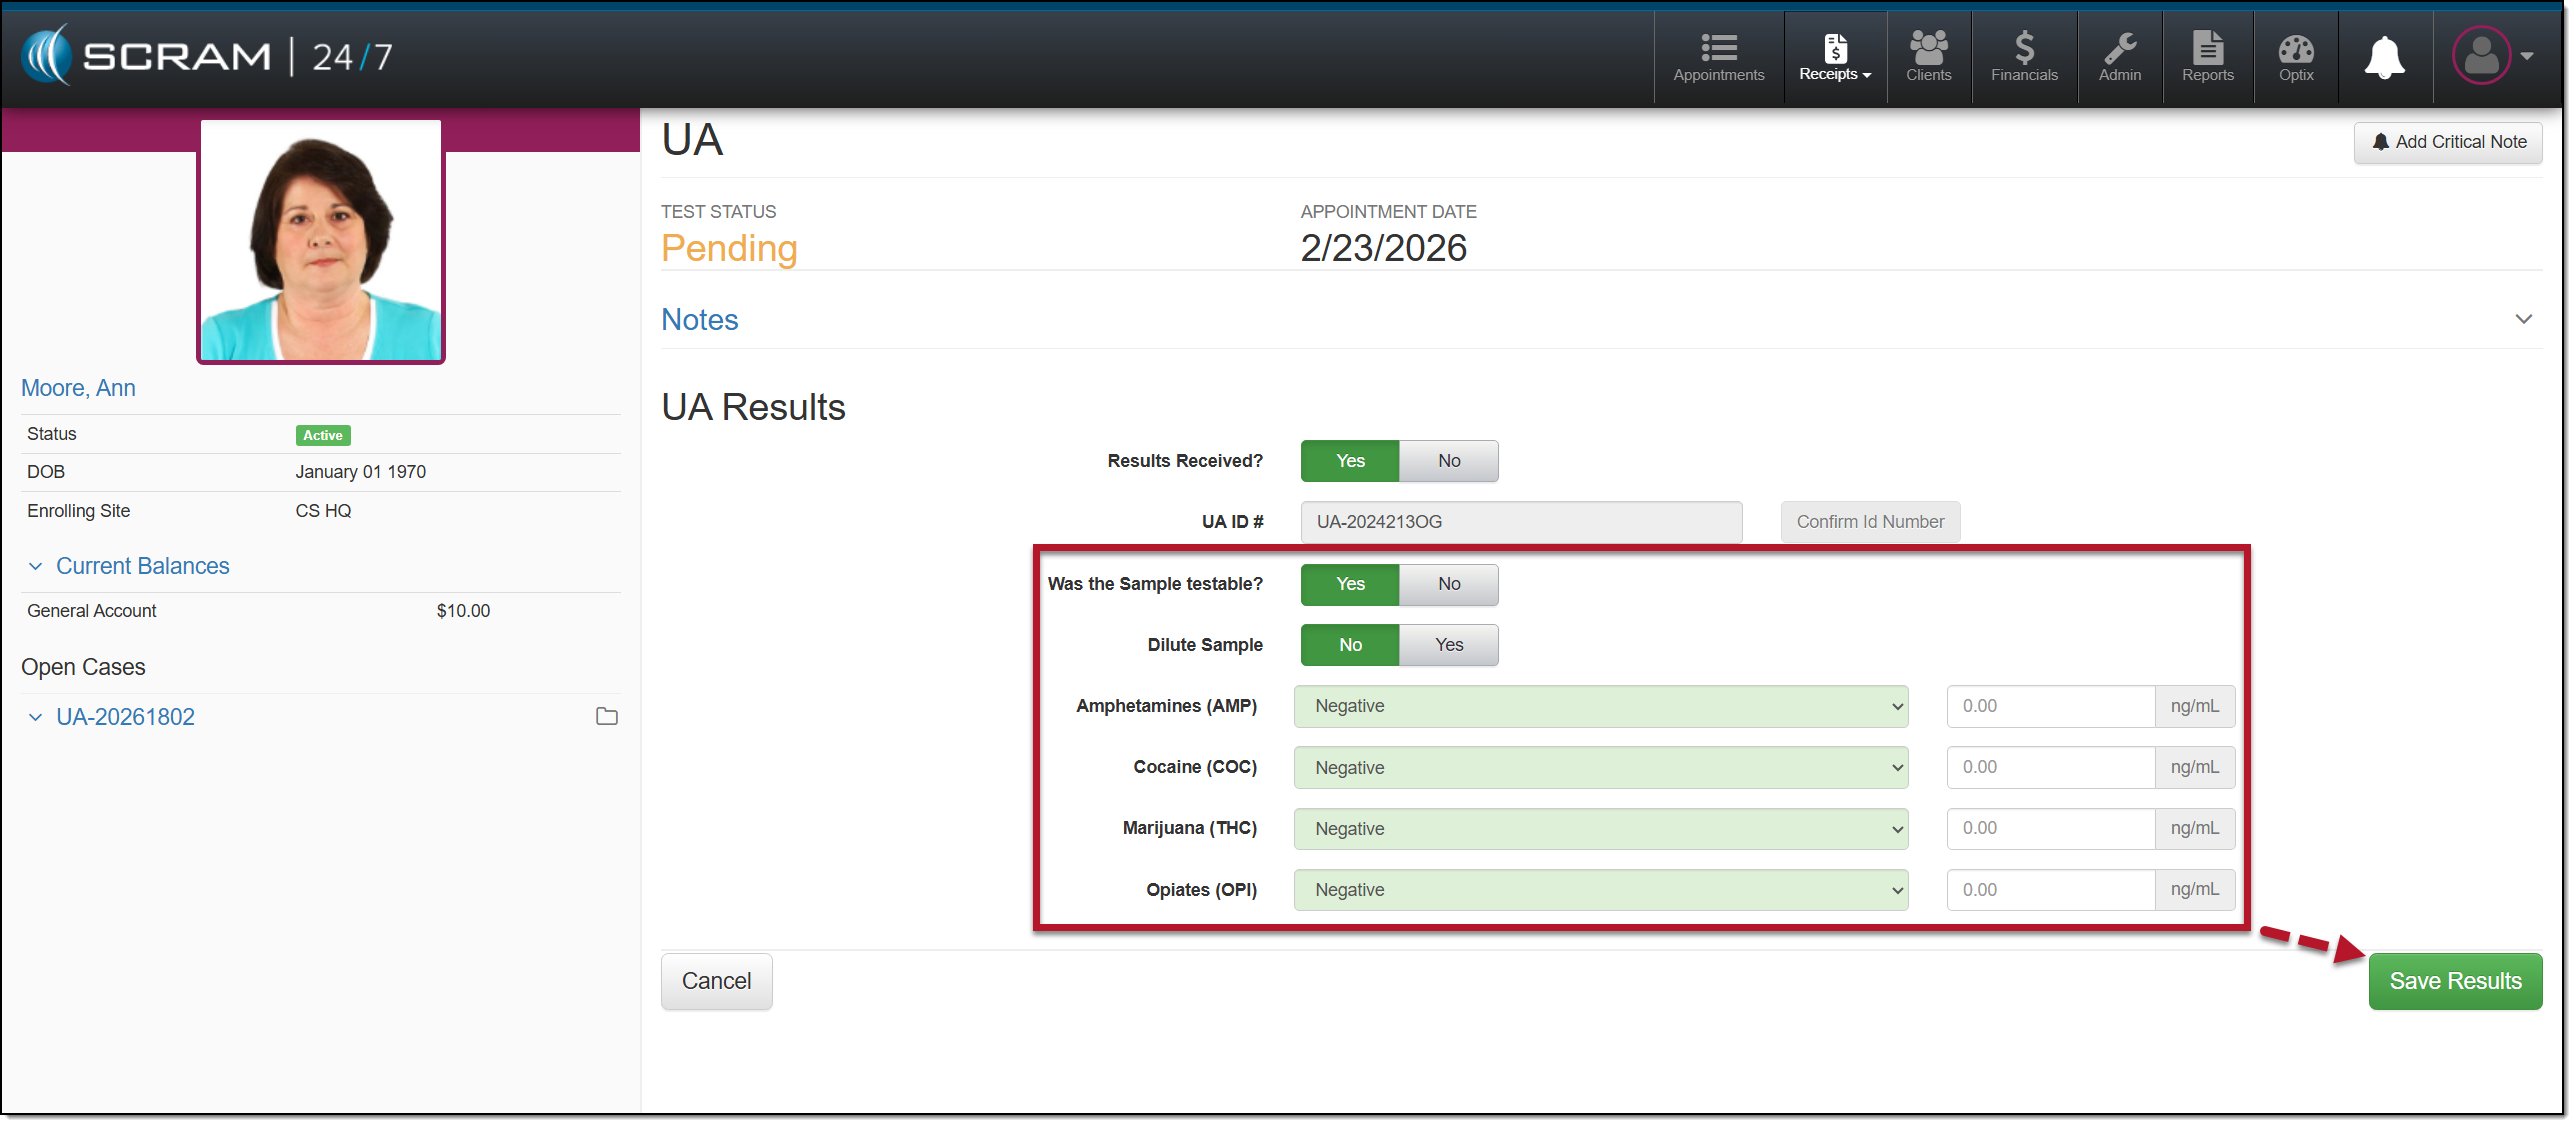The width and height of the screenshot is (2574, 1125).
Task: Open the Marijuana (THC) result dropdown
Action: point(1600,829)
